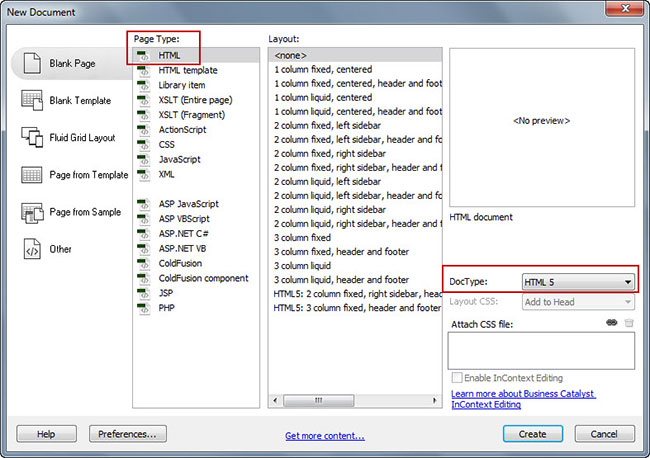The height and width of the screenshot is (458, 650).
Task: Click the JSP file icon
Action: pyautogui.click(x=143, y=293)
